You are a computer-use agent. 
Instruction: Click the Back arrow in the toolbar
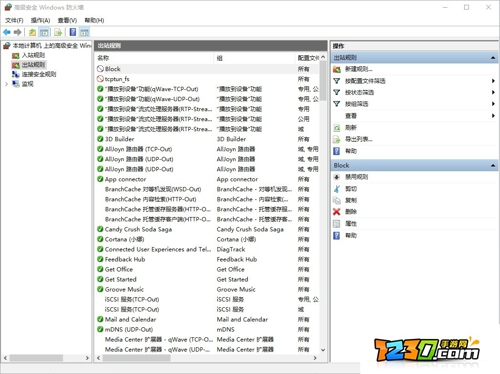point(7,32)
